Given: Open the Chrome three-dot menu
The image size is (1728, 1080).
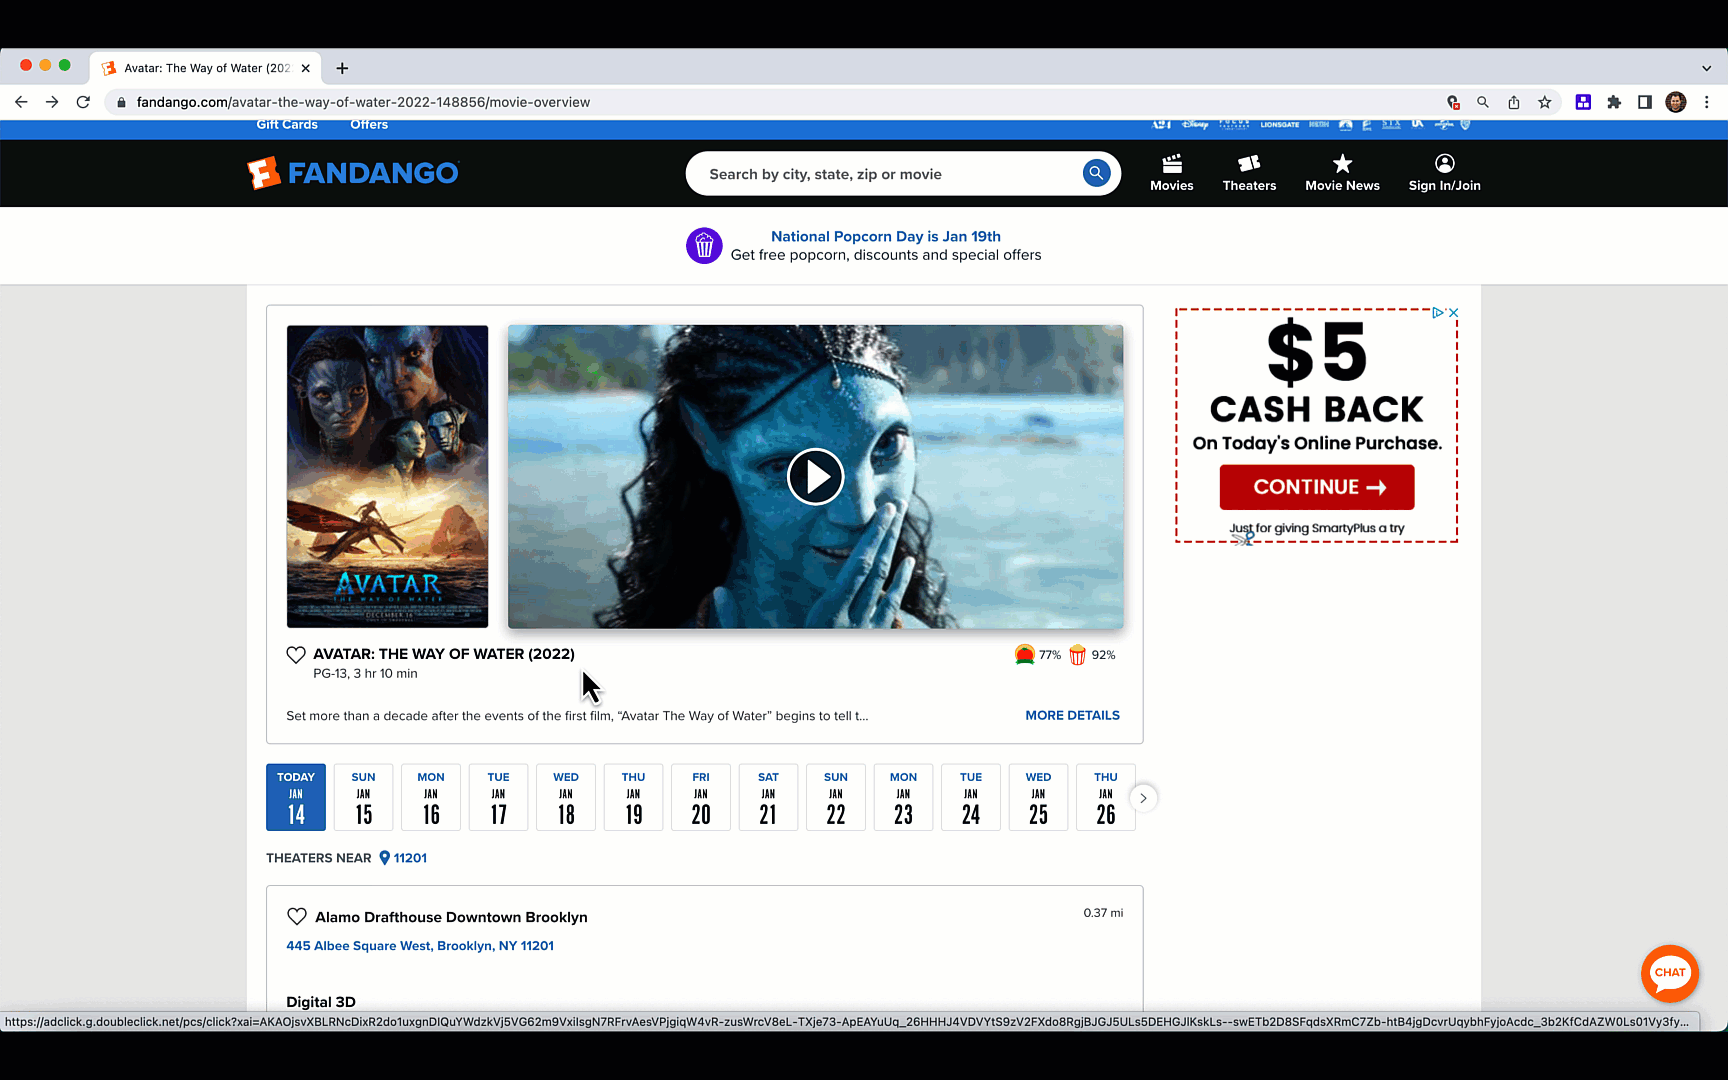Looking at the screenshot, I should tap(1707, 102).
